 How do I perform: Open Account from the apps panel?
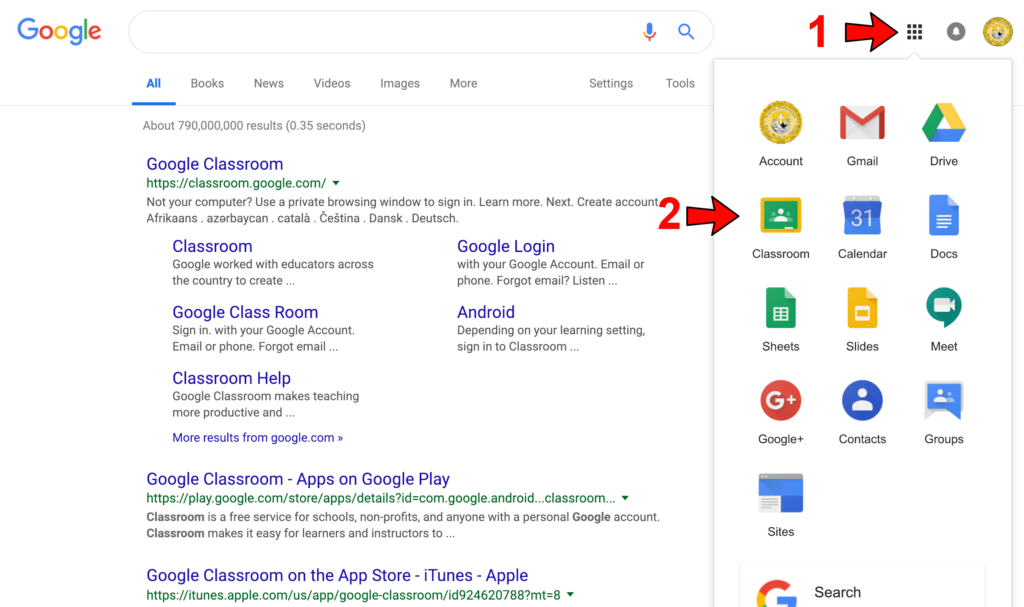coord(780,134)
